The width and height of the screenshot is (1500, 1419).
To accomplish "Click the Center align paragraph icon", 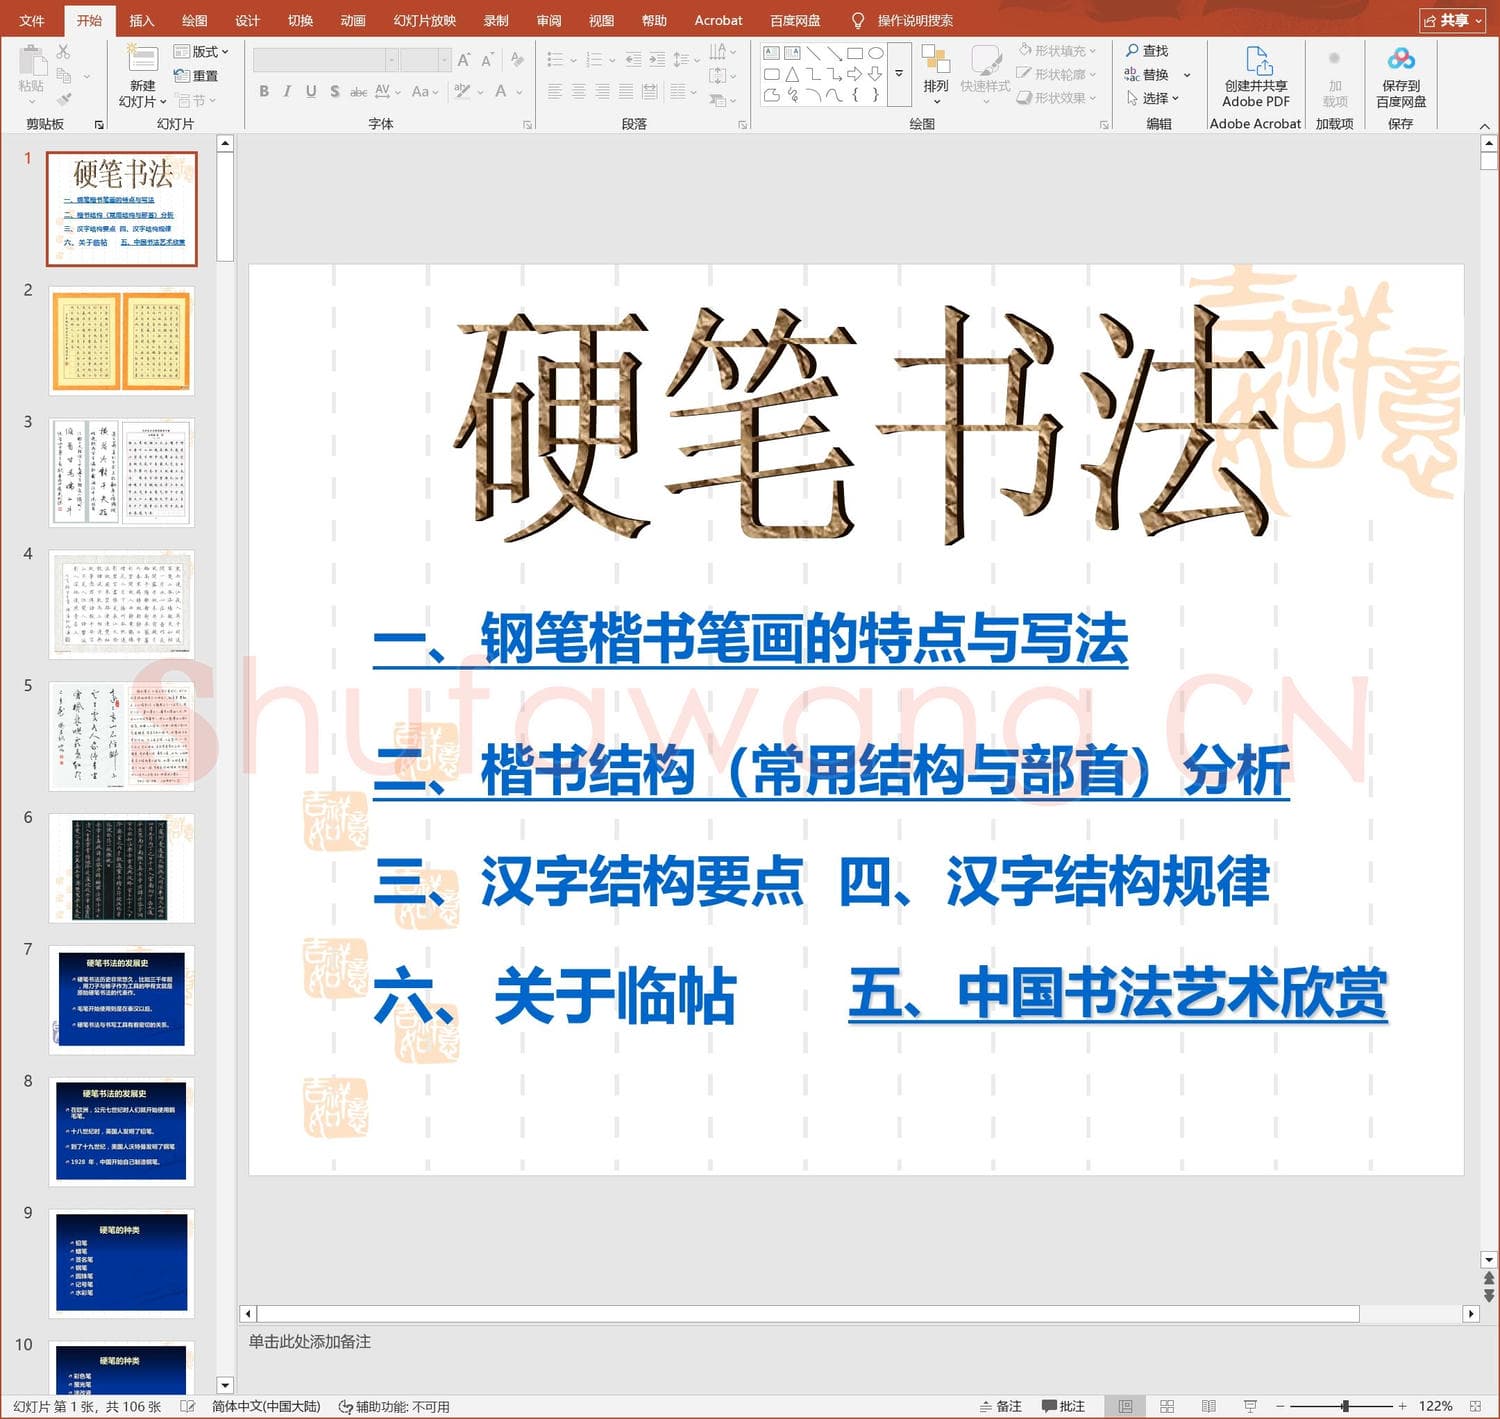I will [578, 91].
